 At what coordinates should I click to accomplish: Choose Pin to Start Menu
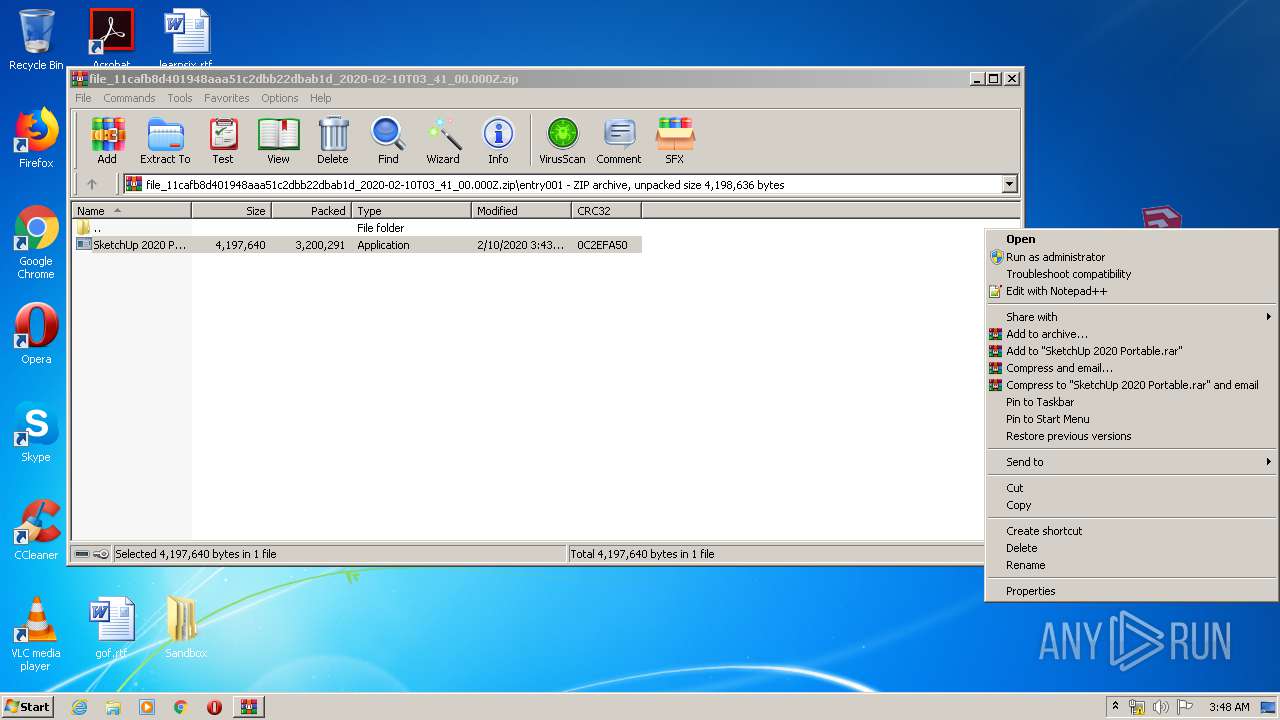pyautogui.click(x=1131, y=419)
